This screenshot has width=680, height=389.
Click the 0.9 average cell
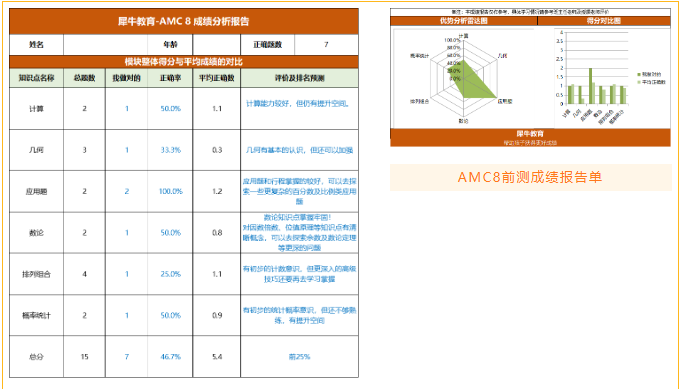tap(217, 315)
